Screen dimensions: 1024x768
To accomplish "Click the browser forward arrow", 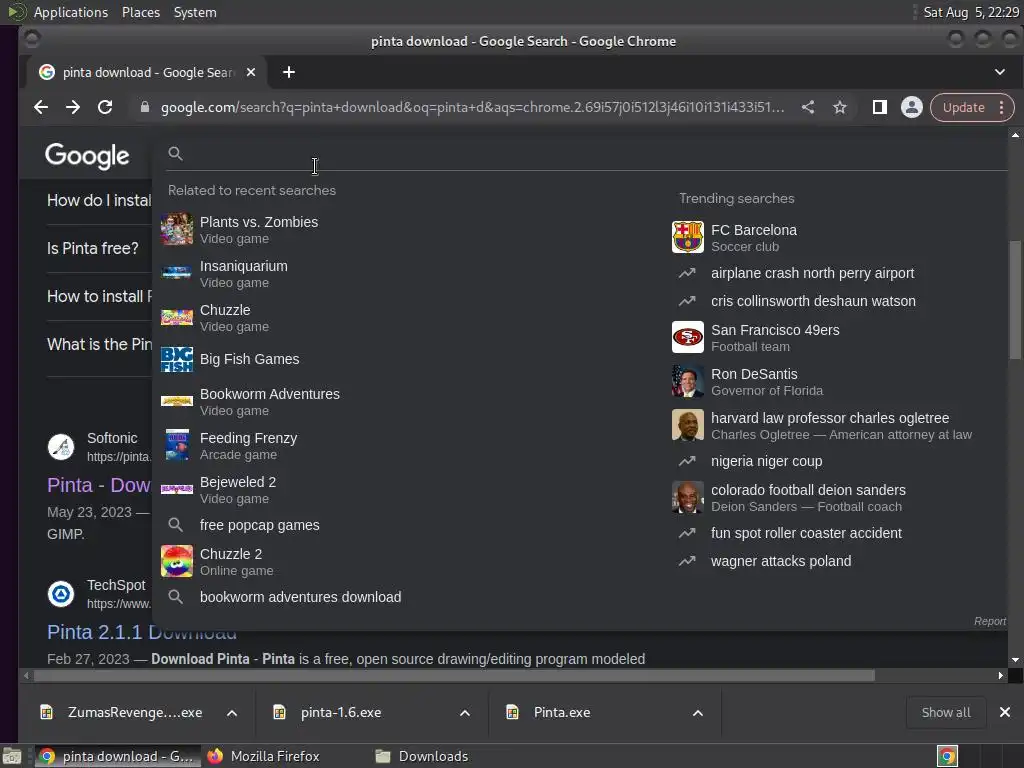I will pos(72,107).
